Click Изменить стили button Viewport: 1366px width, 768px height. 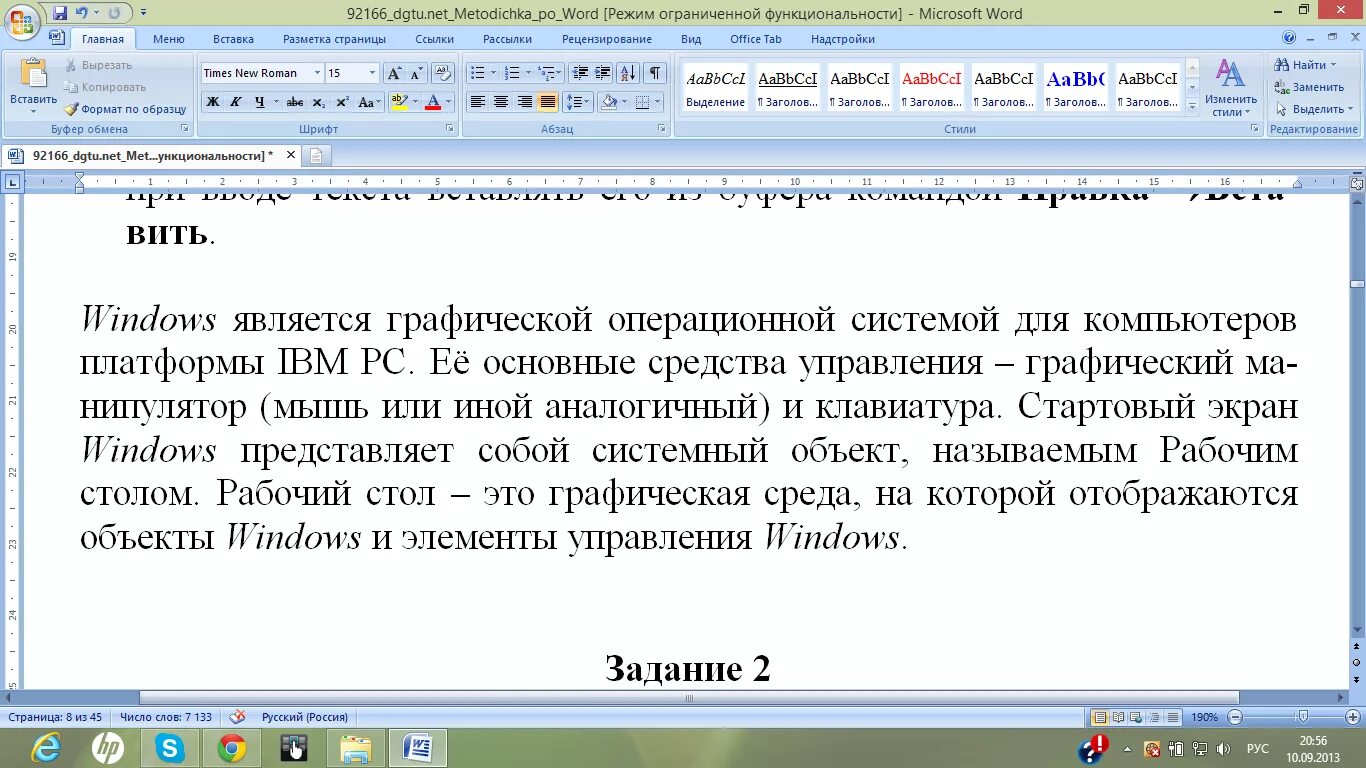pyautogui.click(x=1230, y=88)
